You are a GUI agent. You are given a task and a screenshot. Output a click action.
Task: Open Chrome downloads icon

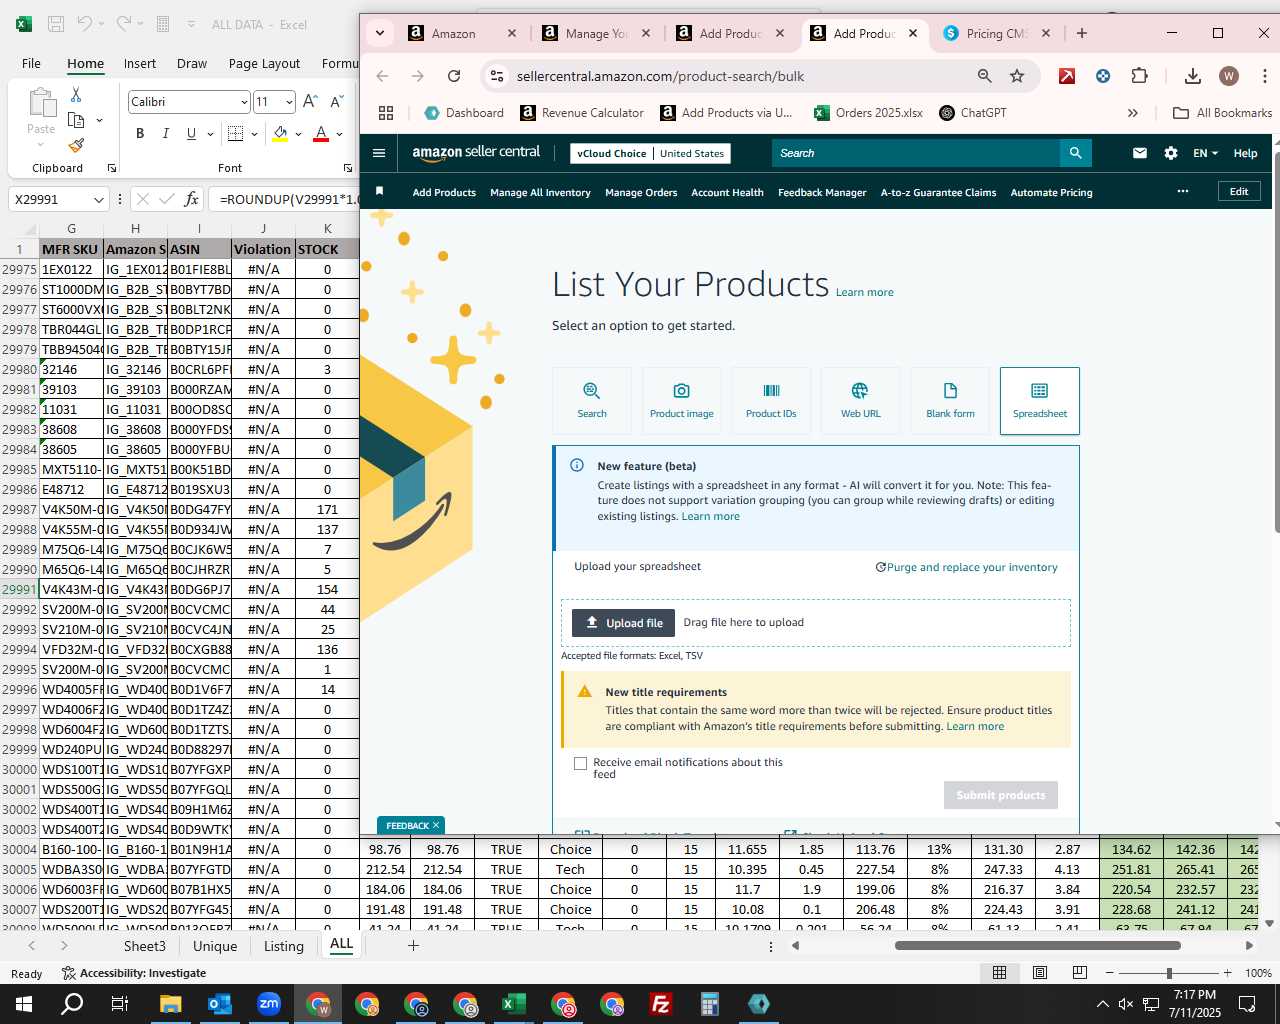[x=1192, y=76]
